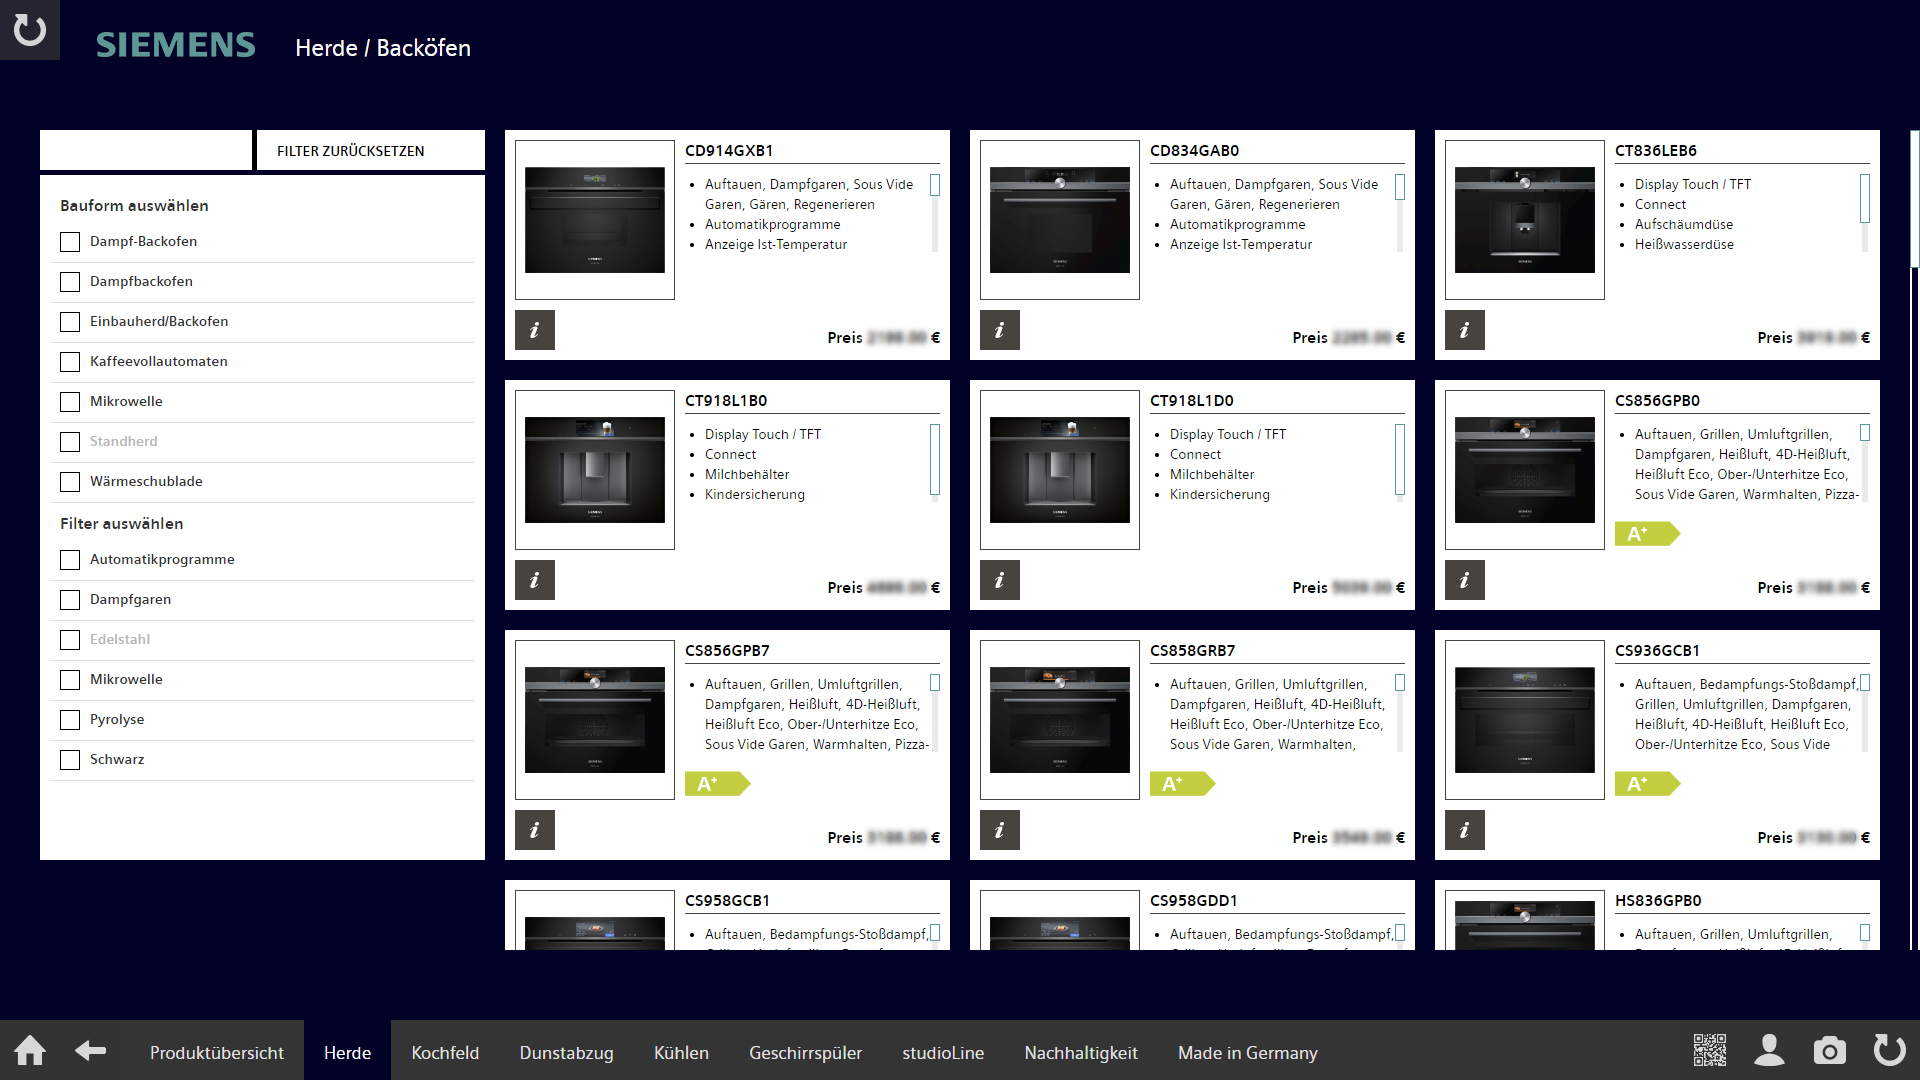The width and height of the screenshot is (1920, 1080).
Task: Click A+ energy label on CS936GCB1
Action: (x=1646, y=784)
